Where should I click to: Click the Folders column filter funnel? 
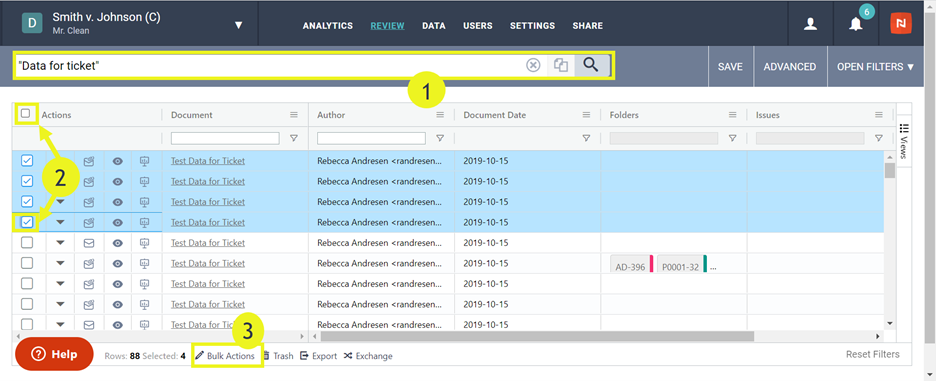point(732,138)
